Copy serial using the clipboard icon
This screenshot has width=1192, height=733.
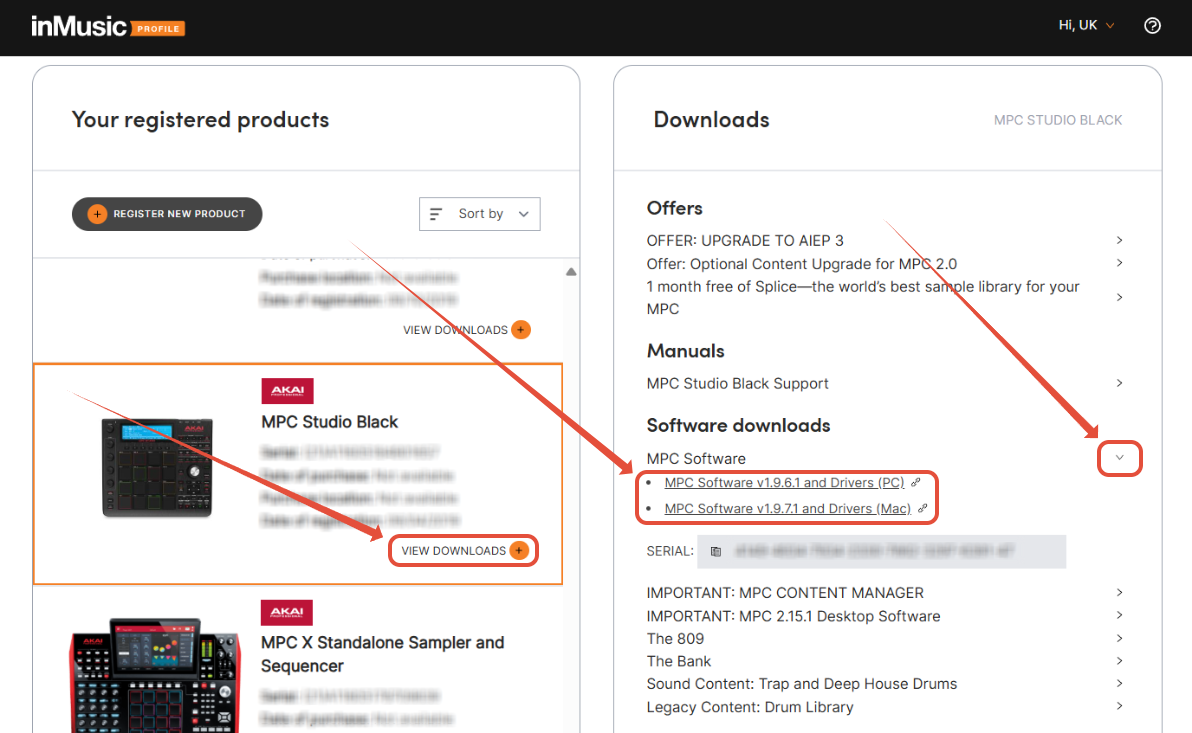tap(715, 551)
